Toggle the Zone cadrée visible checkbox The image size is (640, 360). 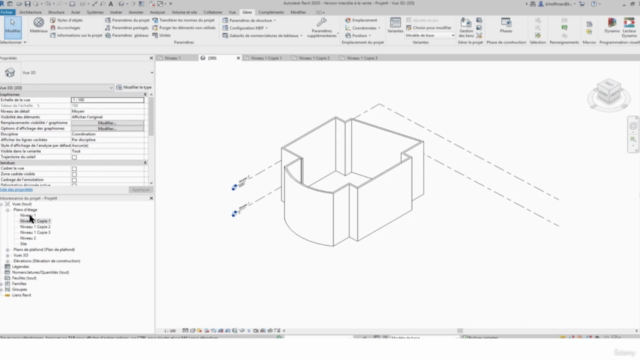[74, 174]
